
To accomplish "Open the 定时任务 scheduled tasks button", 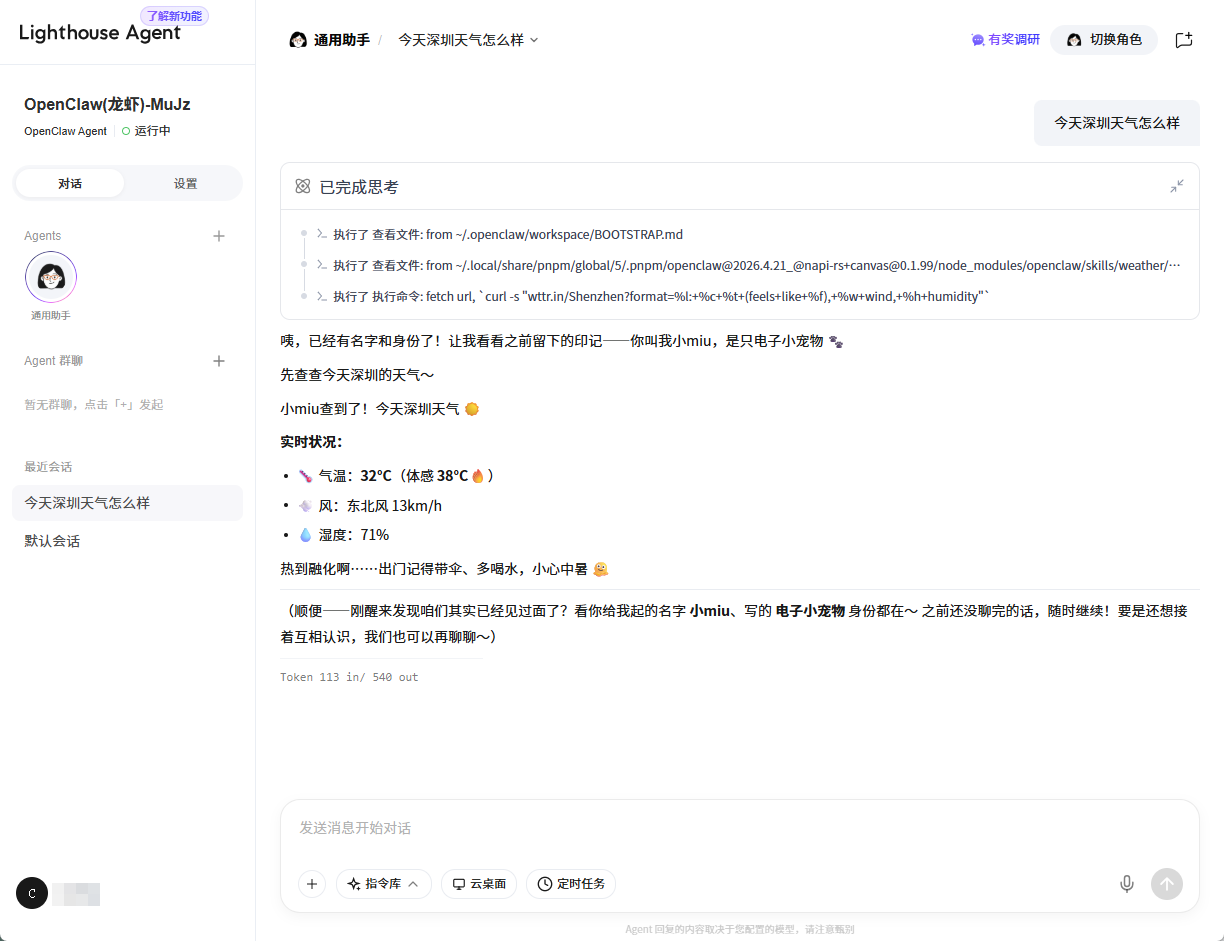I will click(x=571, y=884).
